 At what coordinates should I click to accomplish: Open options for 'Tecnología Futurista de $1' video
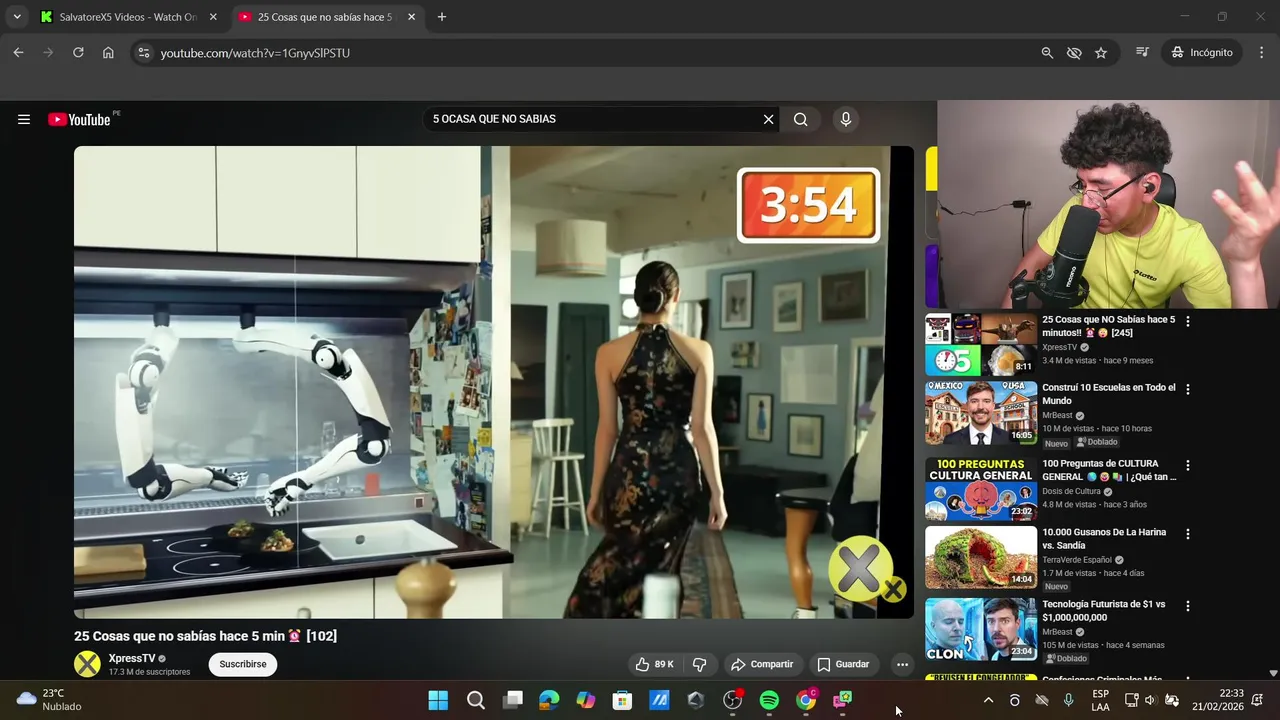(x=1188, y=606)
